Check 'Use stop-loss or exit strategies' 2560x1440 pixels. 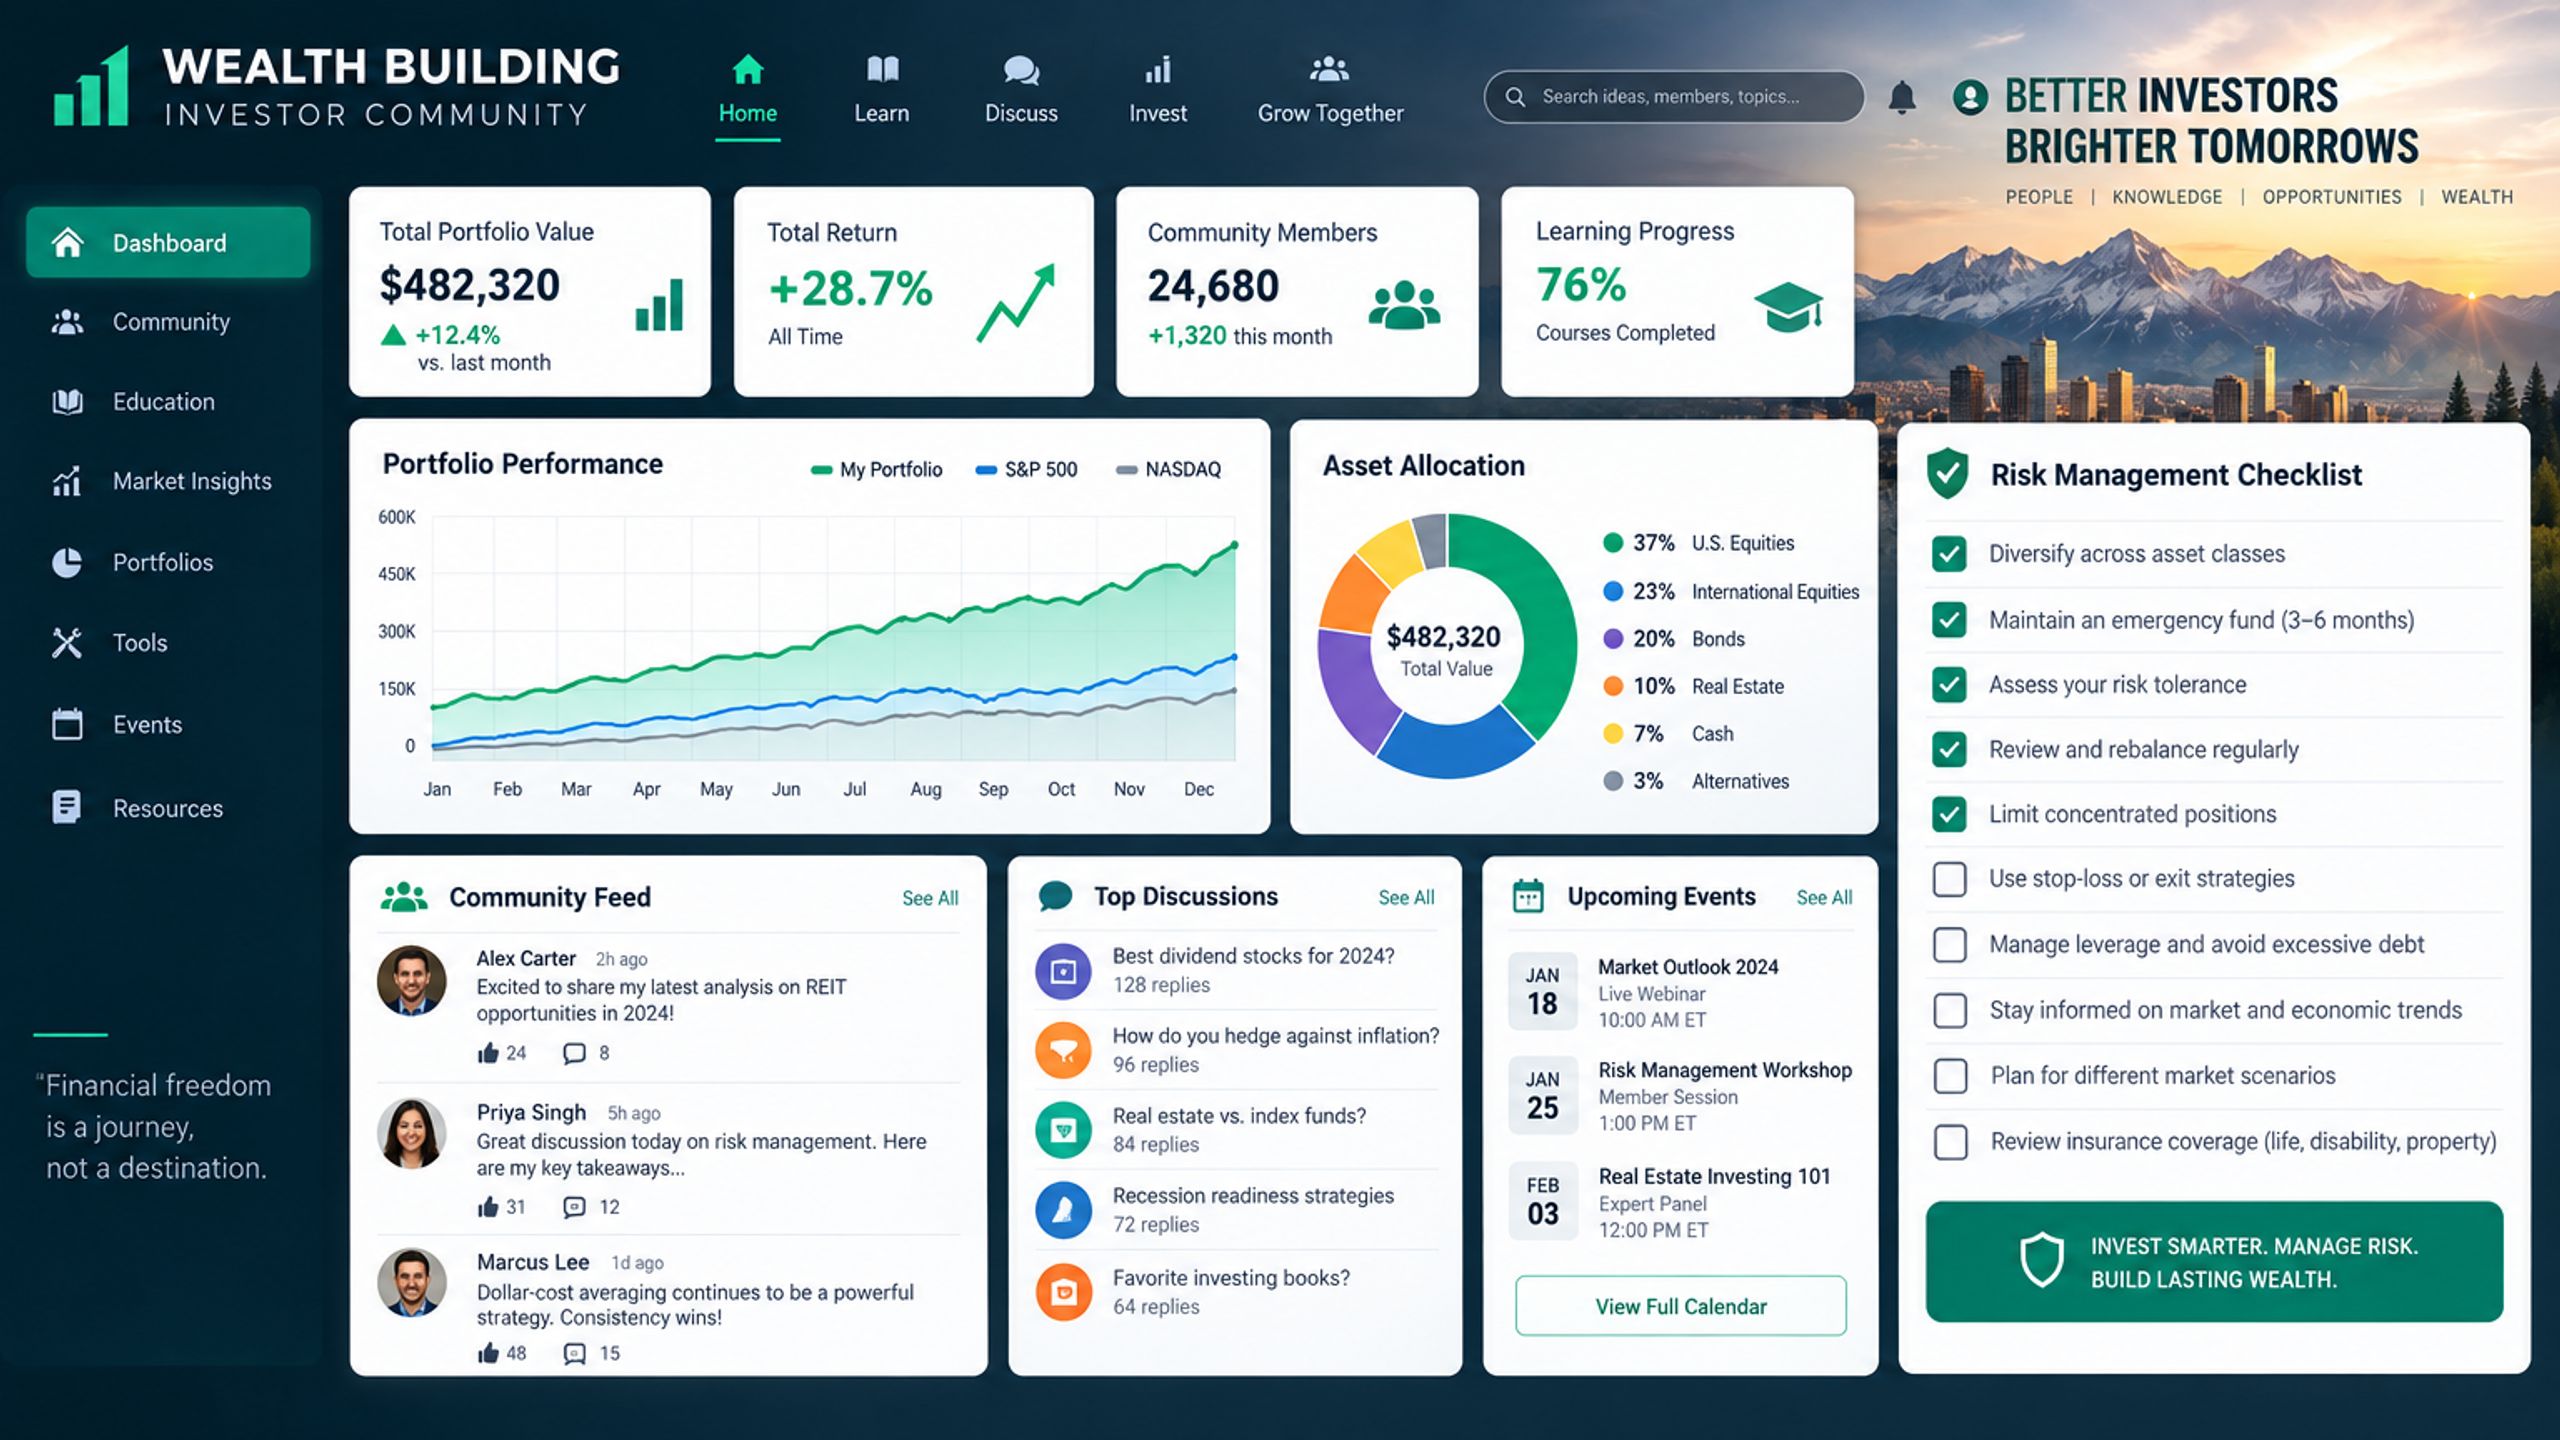click(x=1949, y=879)
